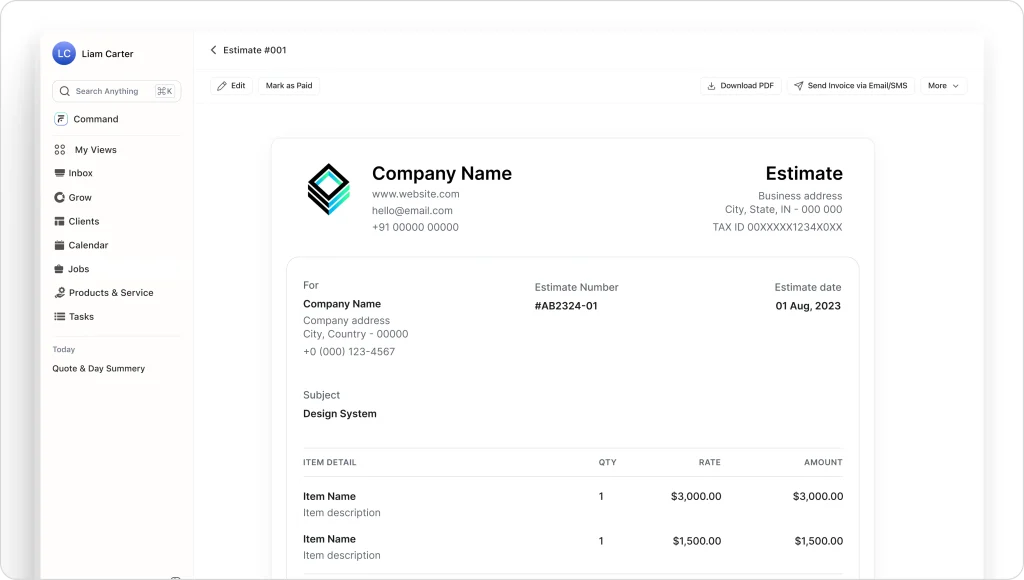
Task: Select the My Views grid icon
Action: [60, 149]
